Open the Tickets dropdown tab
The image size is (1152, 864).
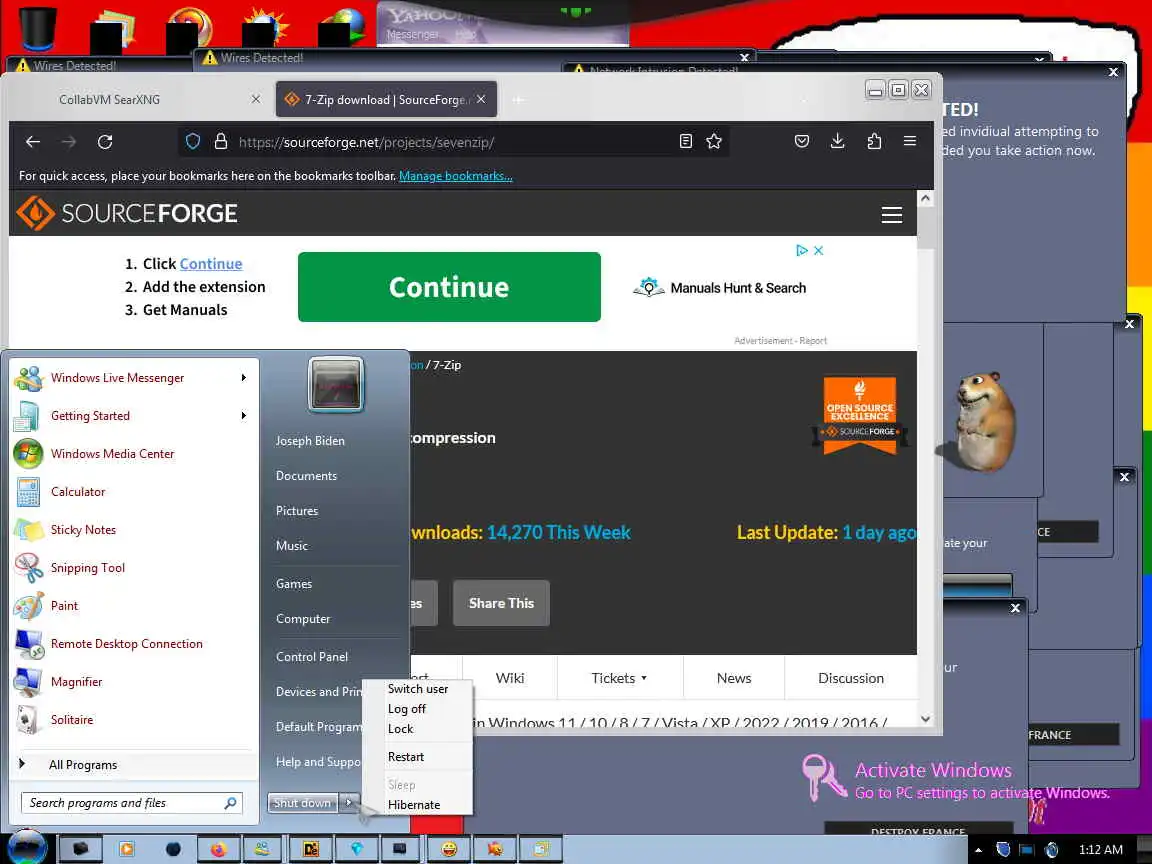(x=619, y=678)
